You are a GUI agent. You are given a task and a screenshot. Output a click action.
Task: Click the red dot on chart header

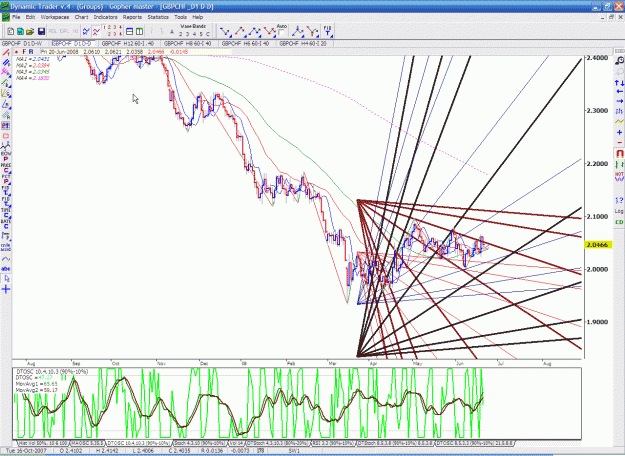tap(17, 52)
